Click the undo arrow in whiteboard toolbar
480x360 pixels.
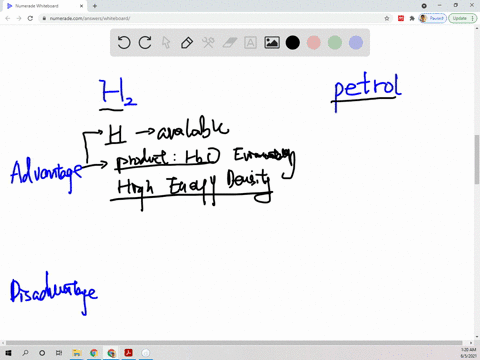(x=124, y=43)
